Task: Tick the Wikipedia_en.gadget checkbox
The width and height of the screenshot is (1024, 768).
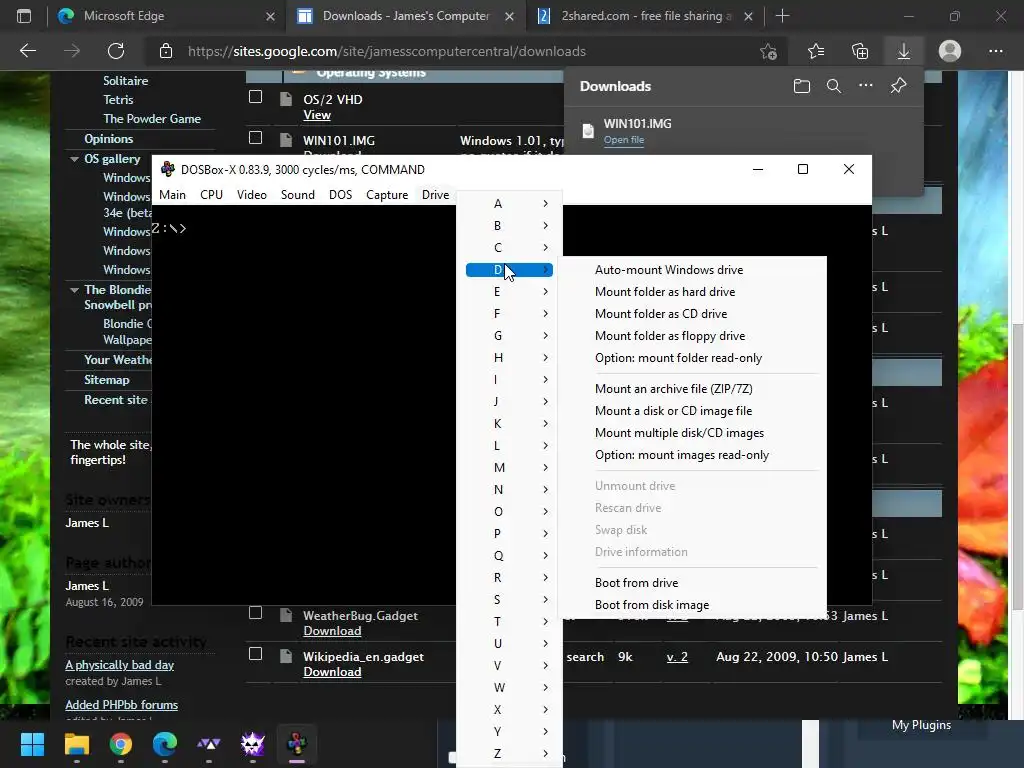Action: (x=255, y=654)
